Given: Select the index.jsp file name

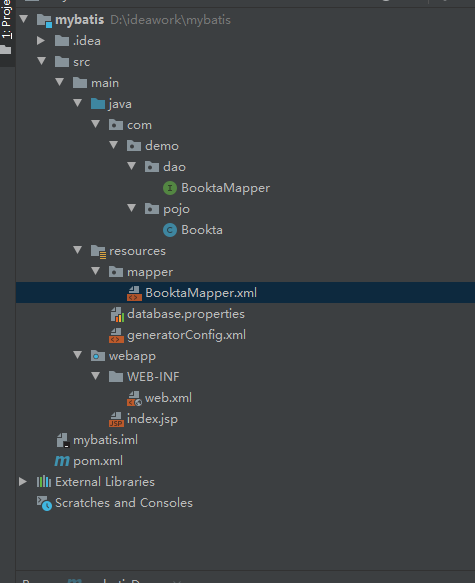Looking at the screenshot, I should (x=152, y=419).
